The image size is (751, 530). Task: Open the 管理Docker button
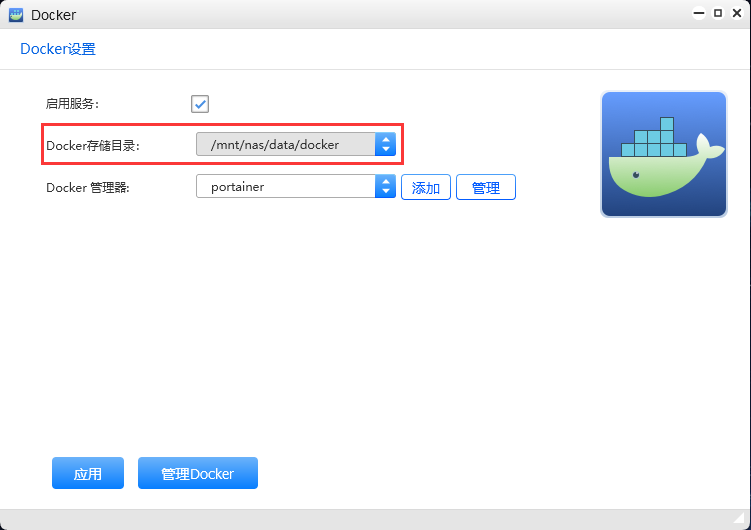[x=198, y=473]
